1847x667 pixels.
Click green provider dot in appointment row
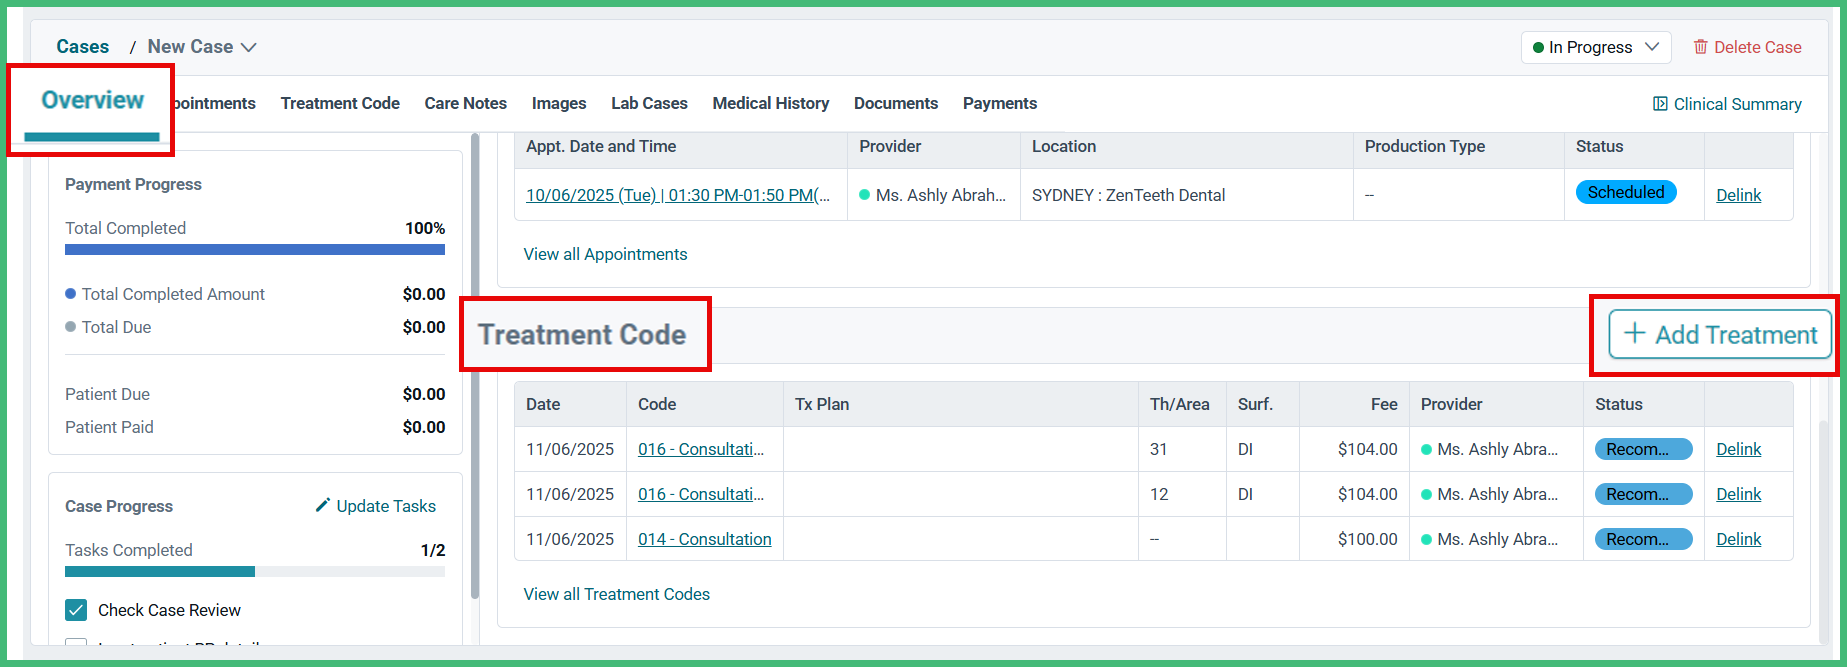tap(865, 195)
